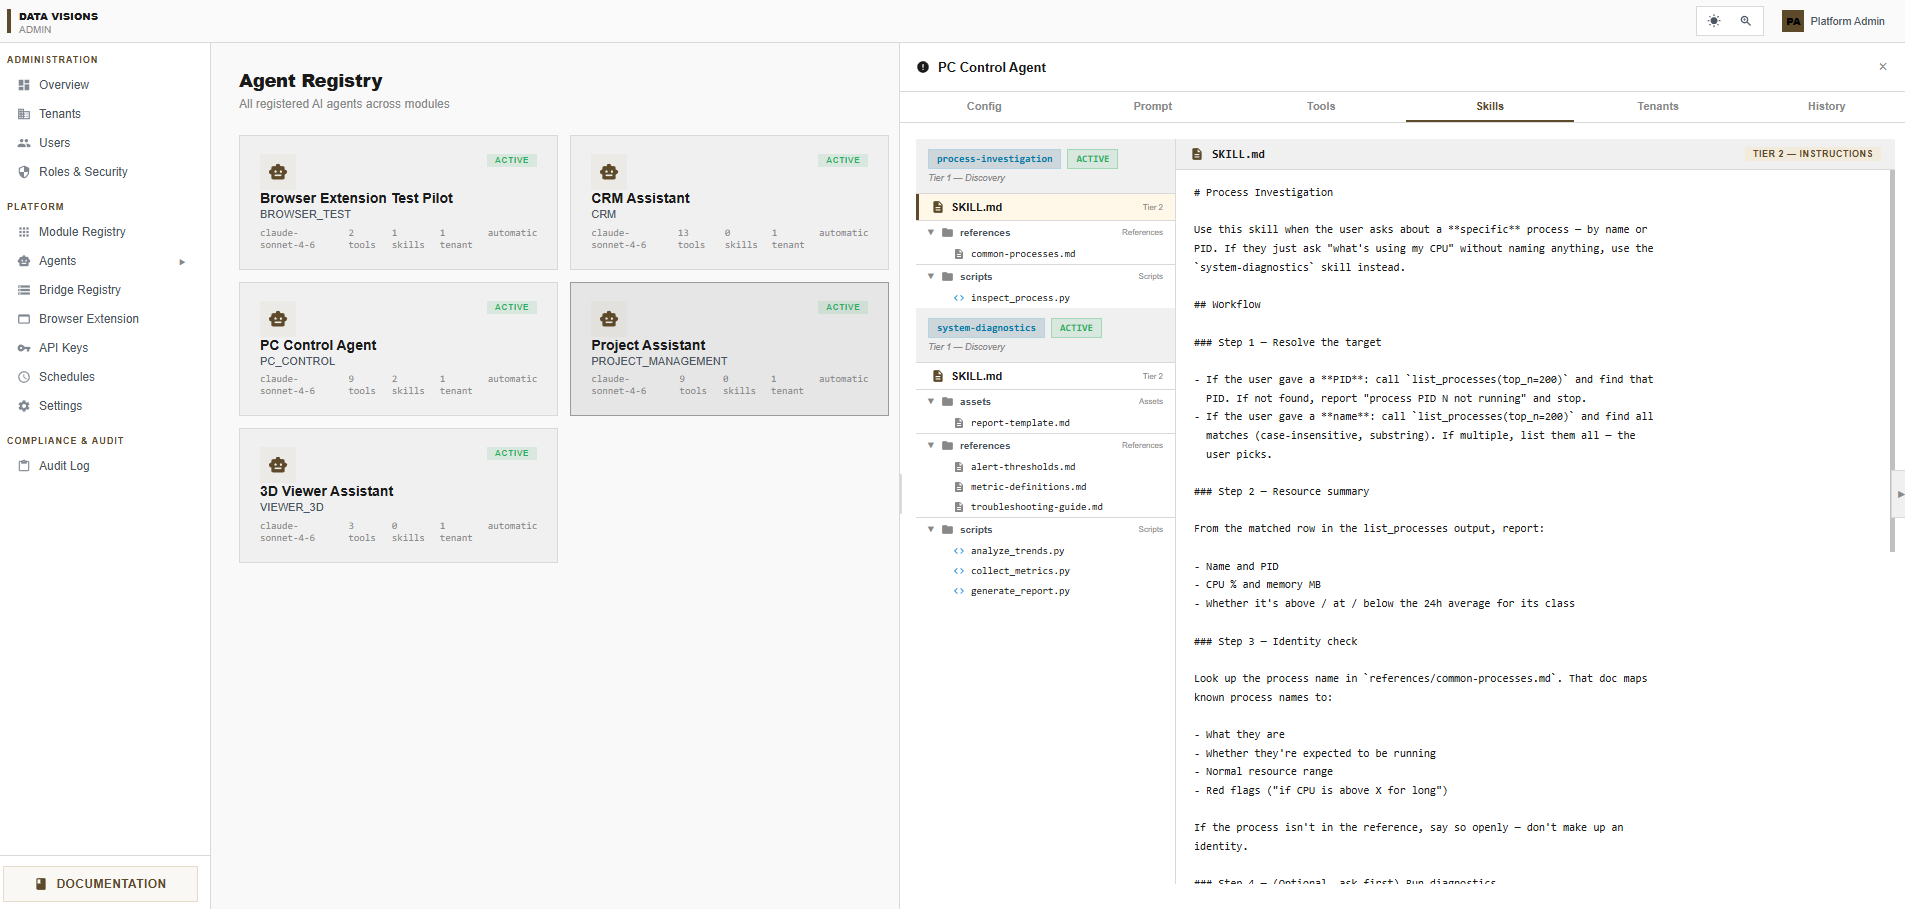Collapse the references folder under process-investigation
1905x909 pixels.
[931, 233]
